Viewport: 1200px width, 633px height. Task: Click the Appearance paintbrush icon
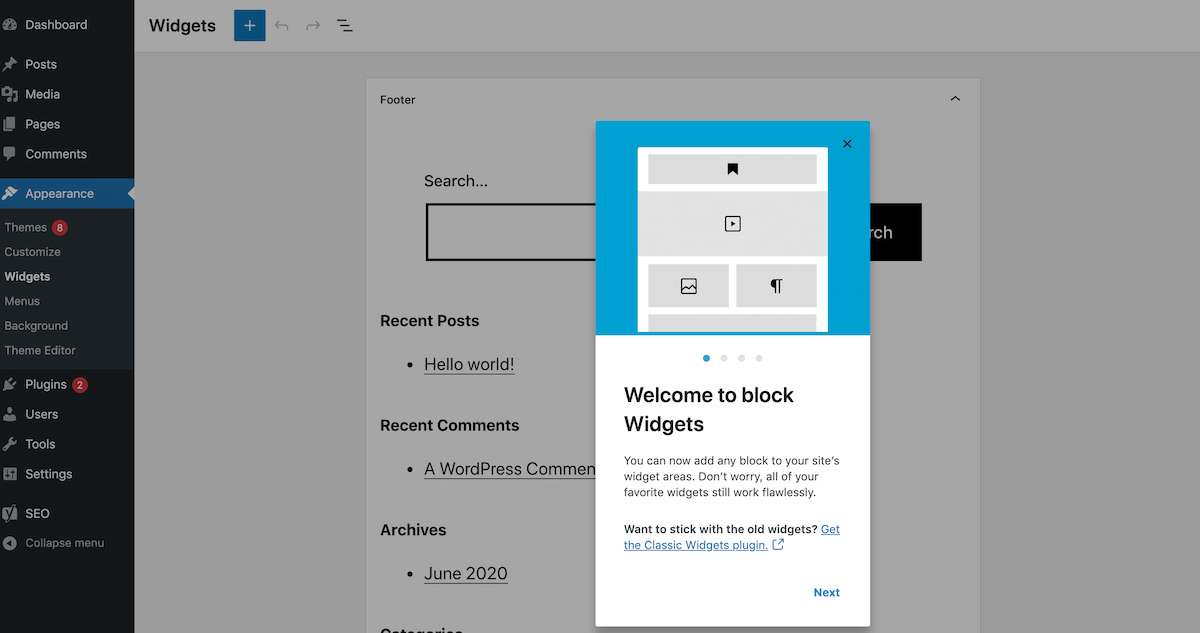10,194
